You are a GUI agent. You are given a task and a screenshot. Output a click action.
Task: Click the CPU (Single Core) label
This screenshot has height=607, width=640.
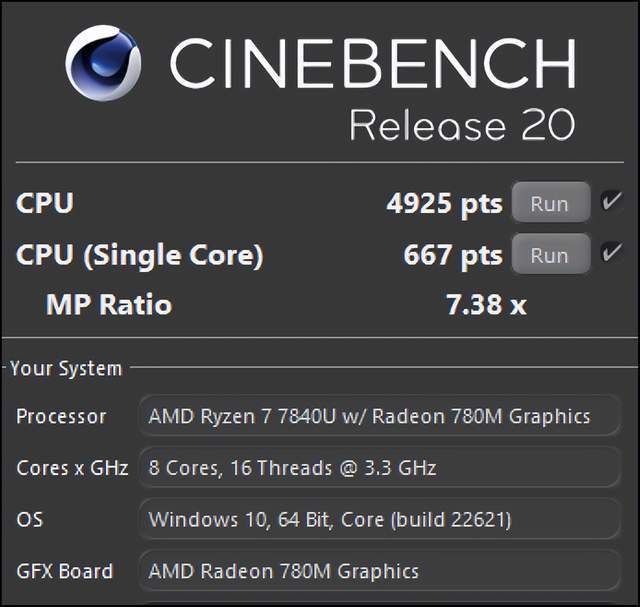(x=139, y=256)
